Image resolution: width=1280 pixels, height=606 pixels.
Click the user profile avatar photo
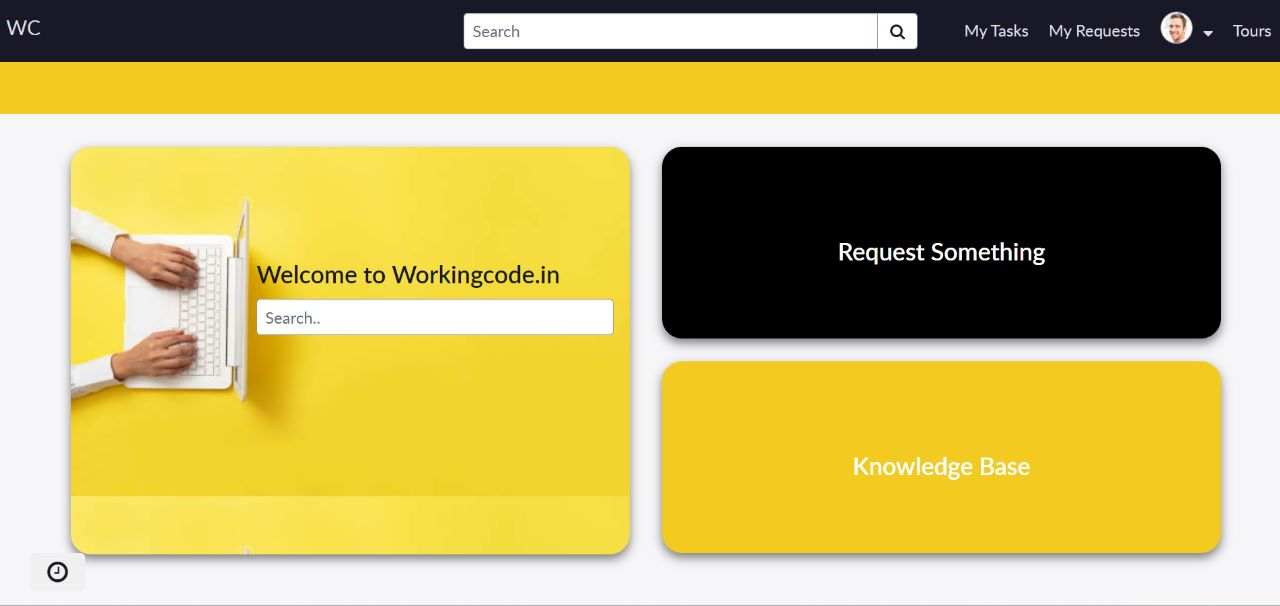[x=1176, y=29]
